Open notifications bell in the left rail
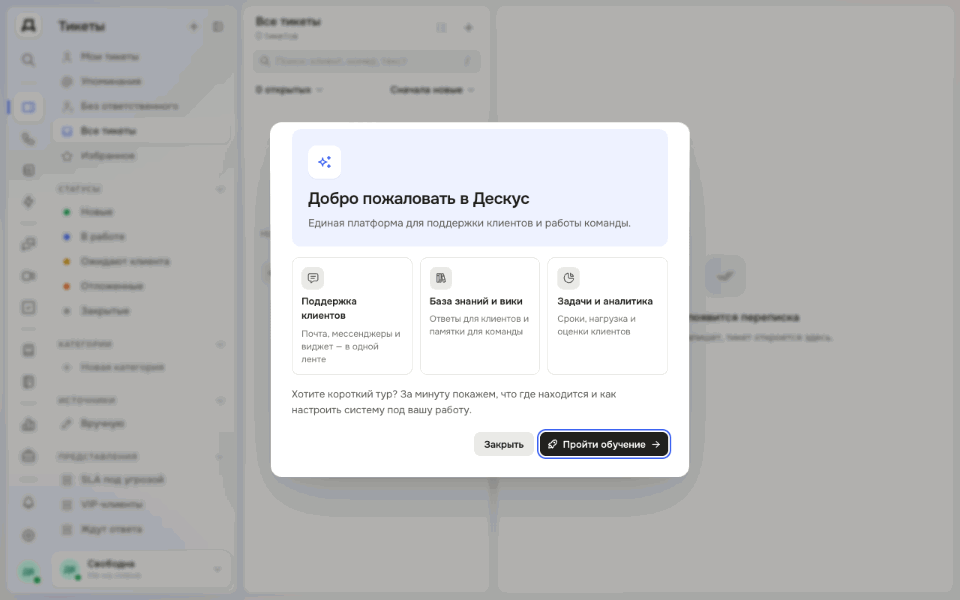 [x=28, y=503]
